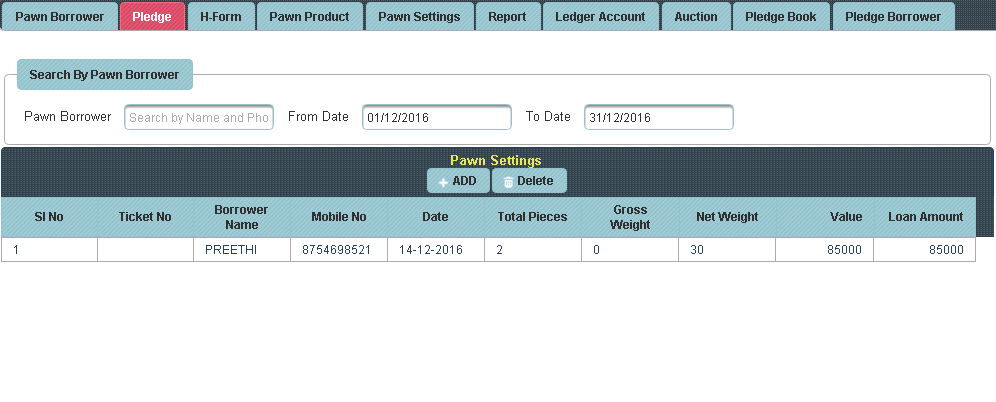
Task: Click the Ticket No column header
Action: point(145,217)
